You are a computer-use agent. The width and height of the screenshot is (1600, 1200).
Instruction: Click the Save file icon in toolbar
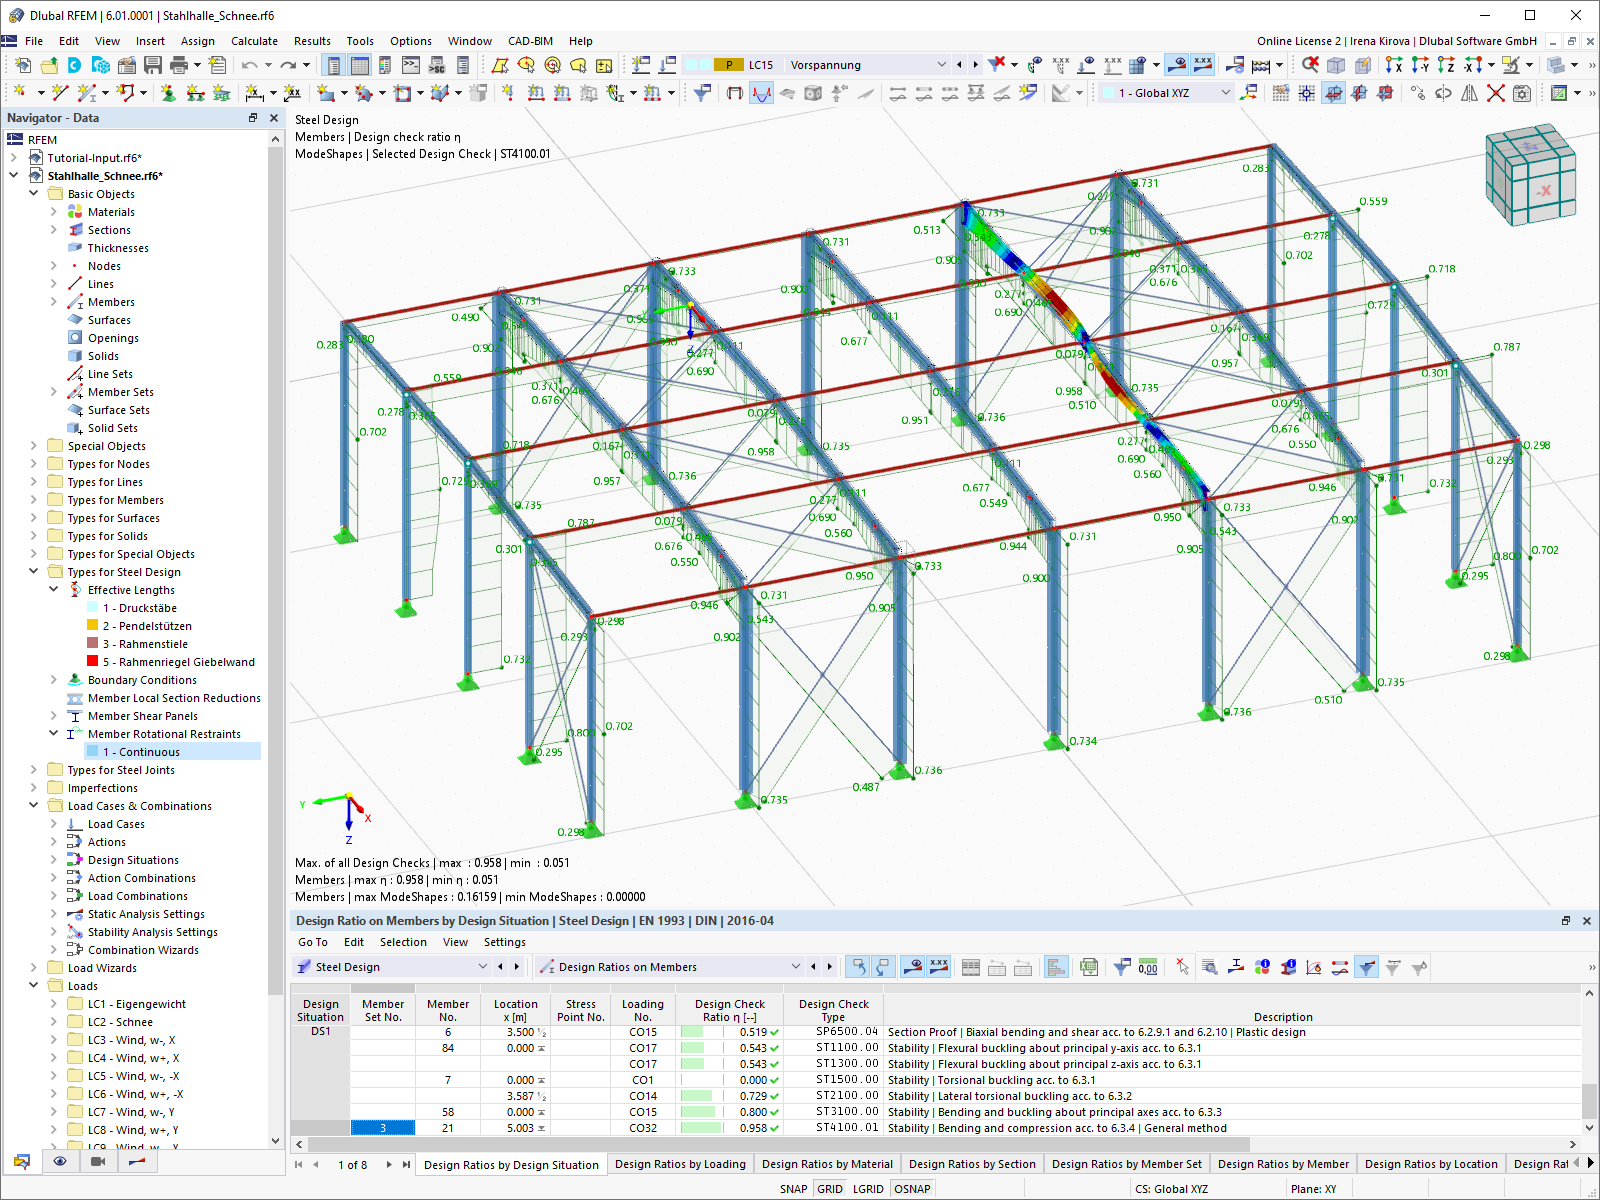coord(153,65)
